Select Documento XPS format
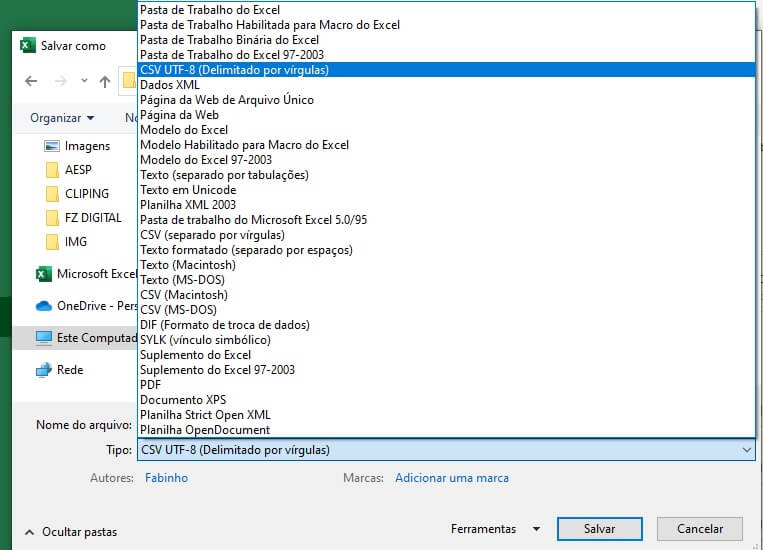 446,400
